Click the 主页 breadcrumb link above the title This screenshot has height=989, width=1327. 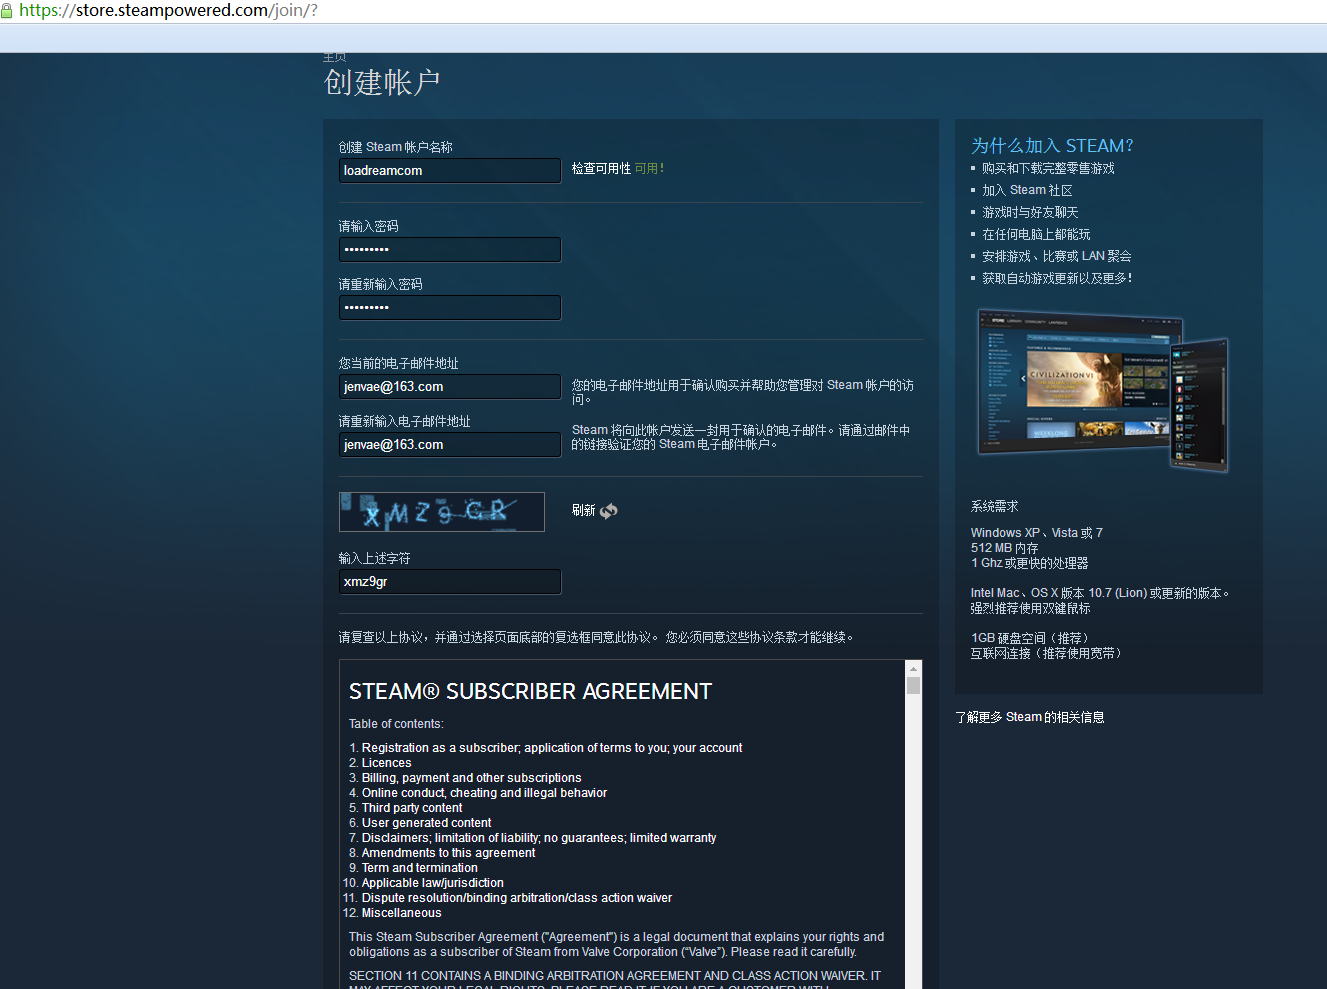coord(334,57)
